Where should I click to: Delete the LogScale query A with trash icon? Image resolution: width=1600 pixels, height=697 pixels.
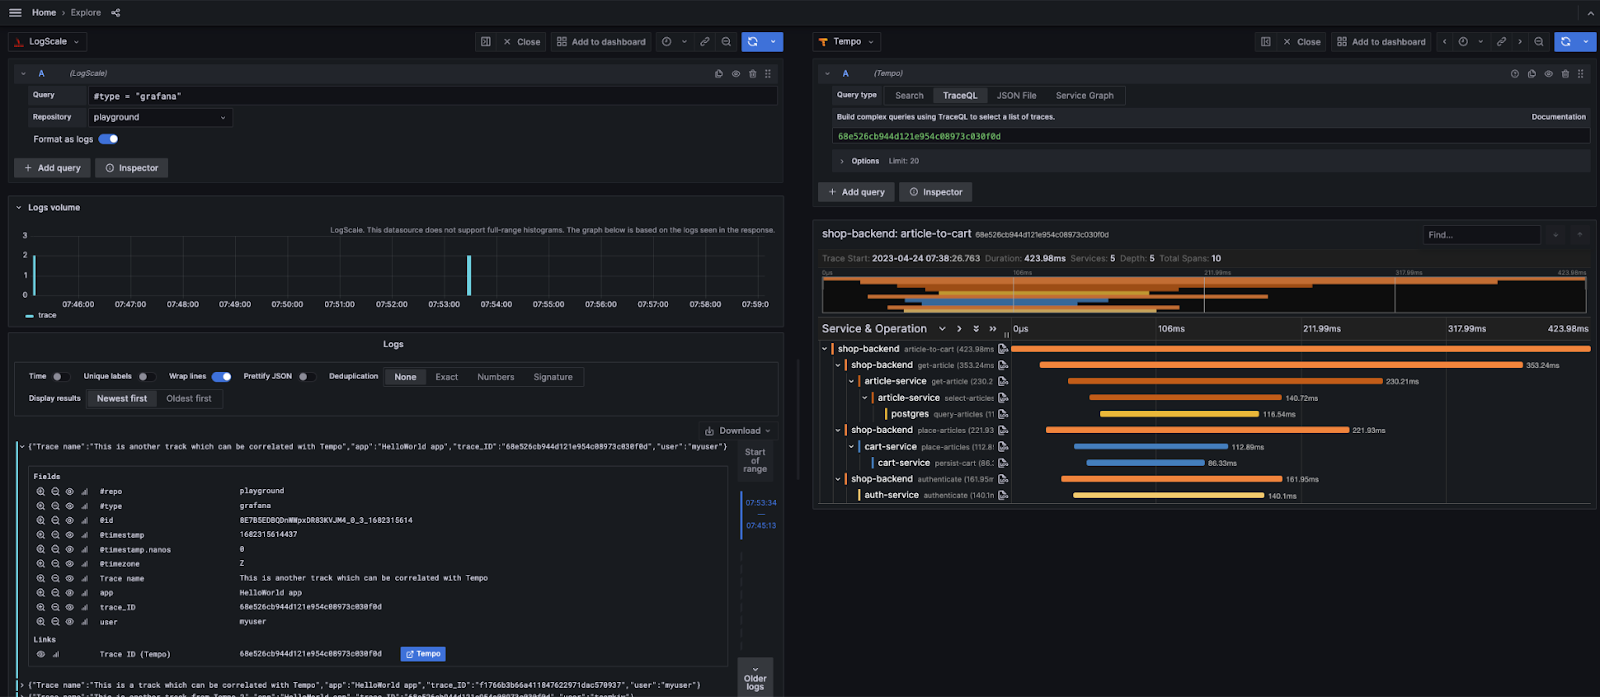(752, 74)
